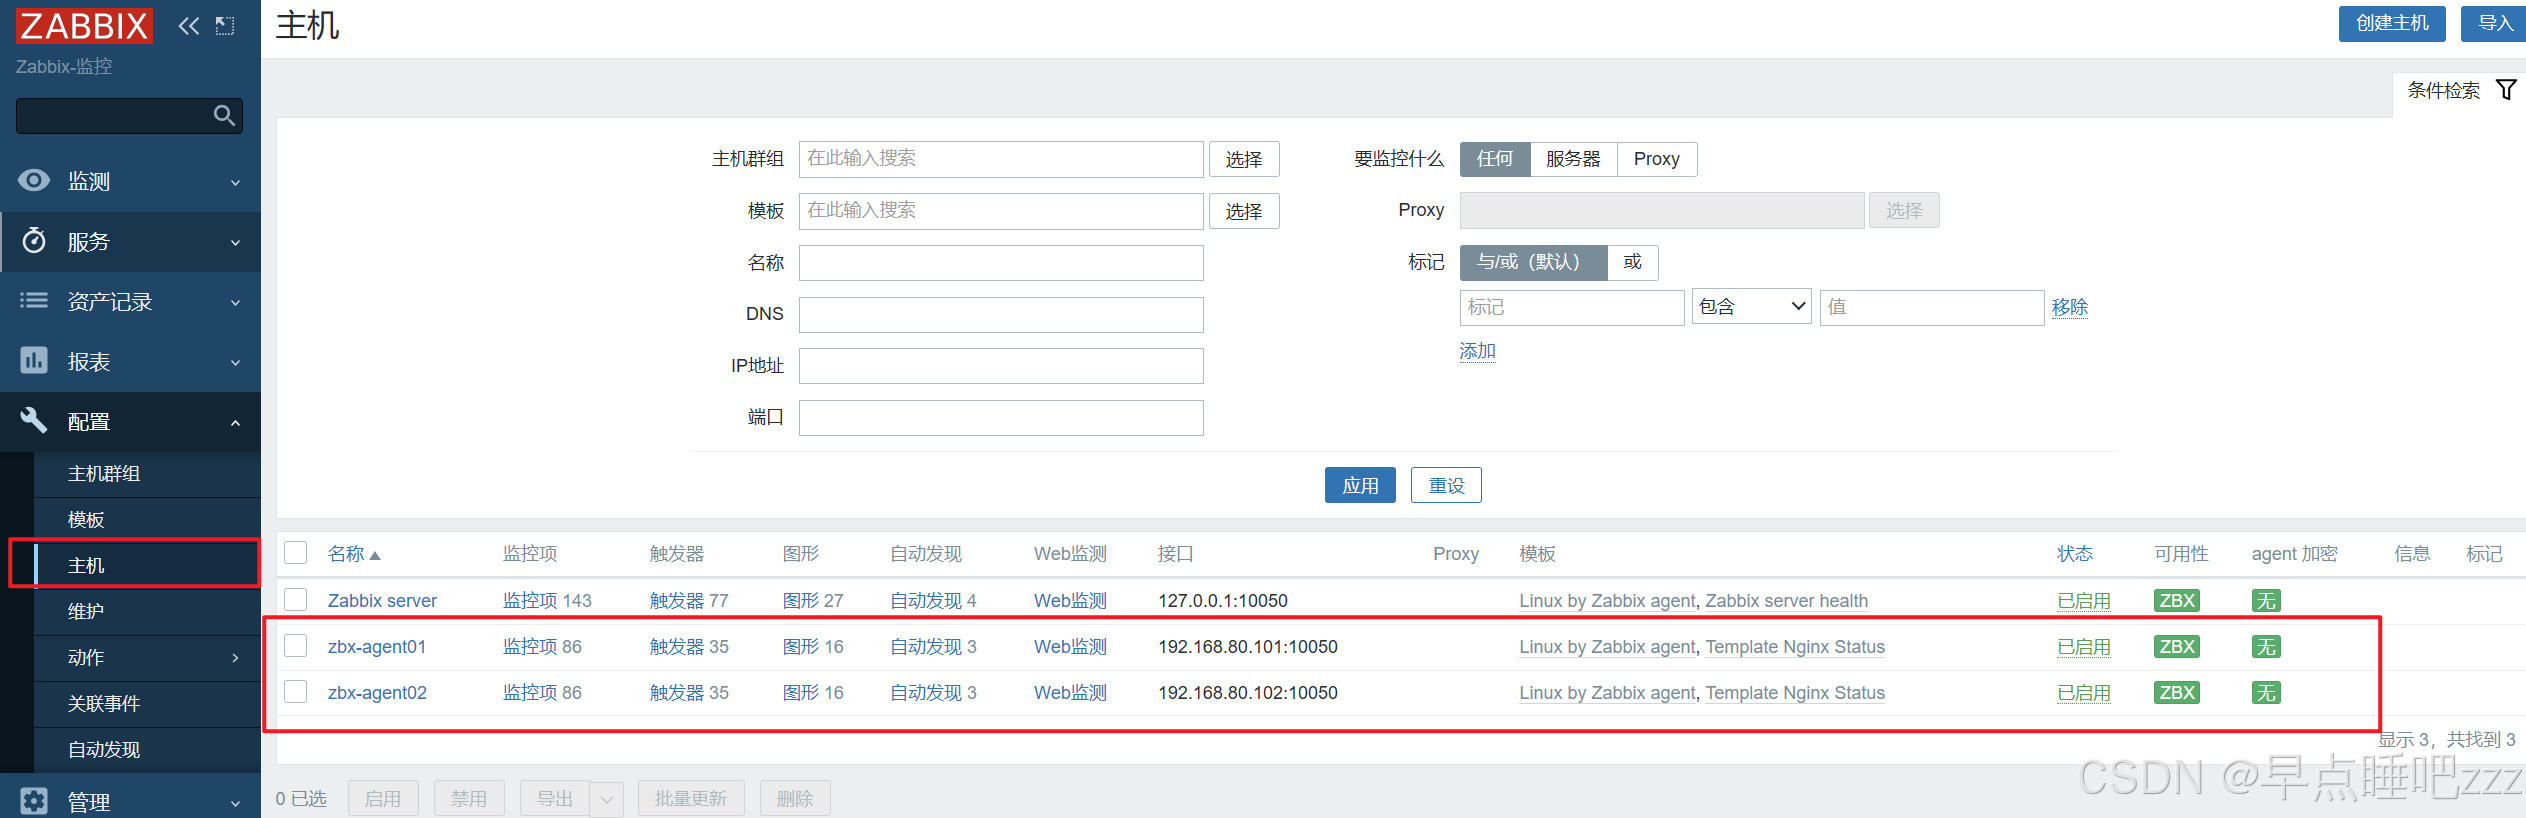Collapse the sidebar with double-chevron icon
This screenshot has width=2526, height=818.
[188, 26]
